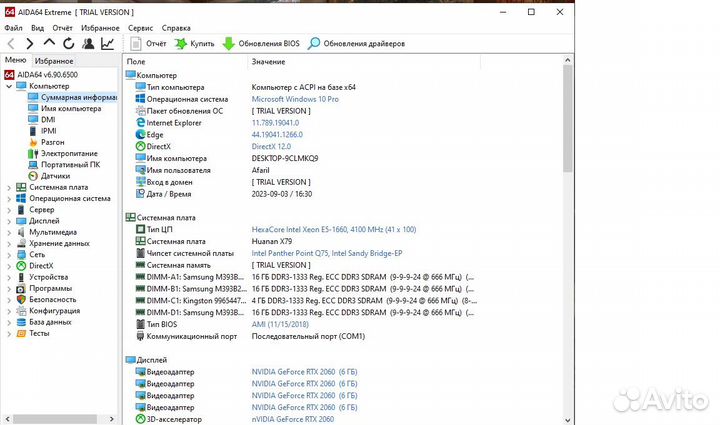Click the scroll down arrow in details pane
This screenshot has width=720, height=425.
(568, 419)
